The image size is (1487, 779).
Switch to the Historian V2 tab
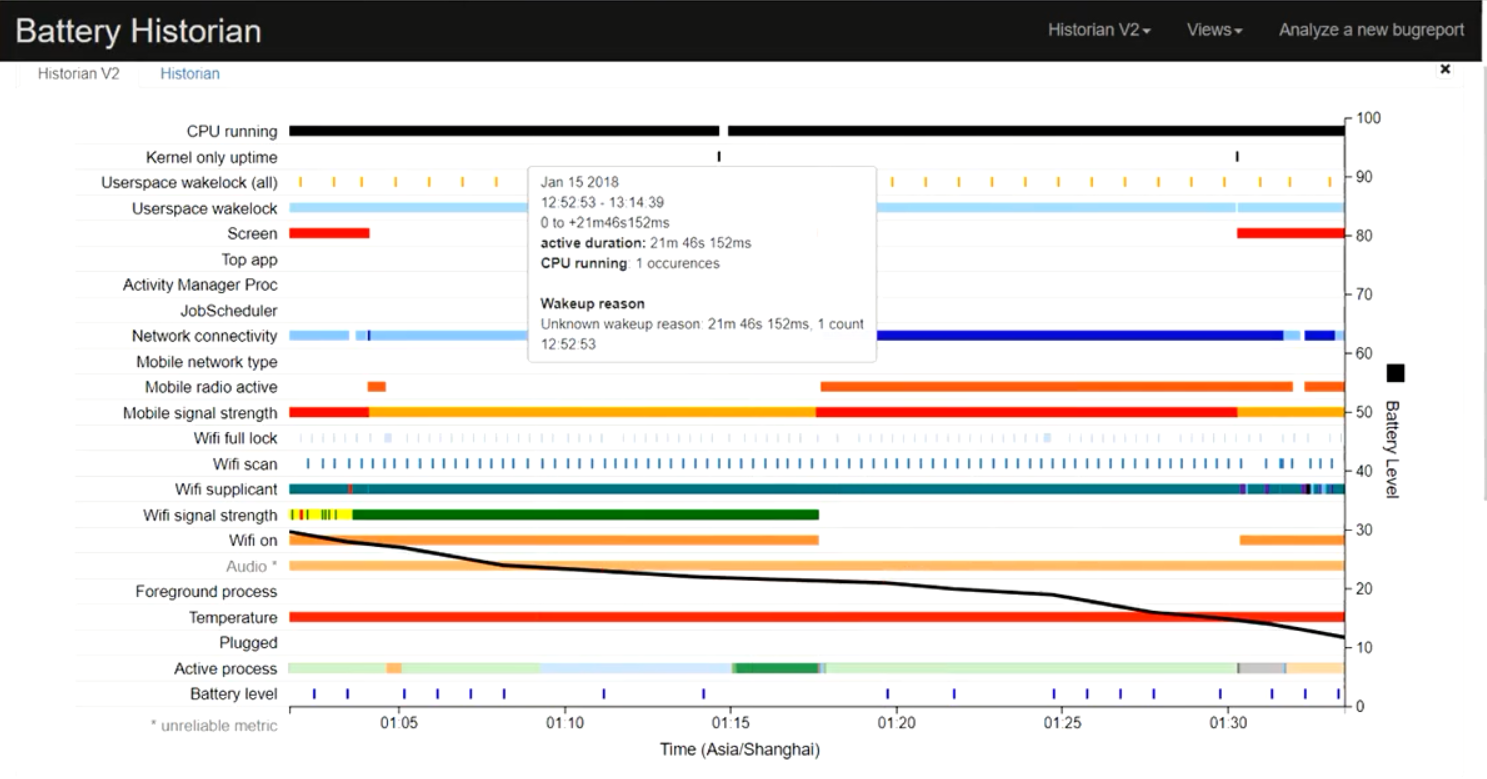tap(79, 74)
